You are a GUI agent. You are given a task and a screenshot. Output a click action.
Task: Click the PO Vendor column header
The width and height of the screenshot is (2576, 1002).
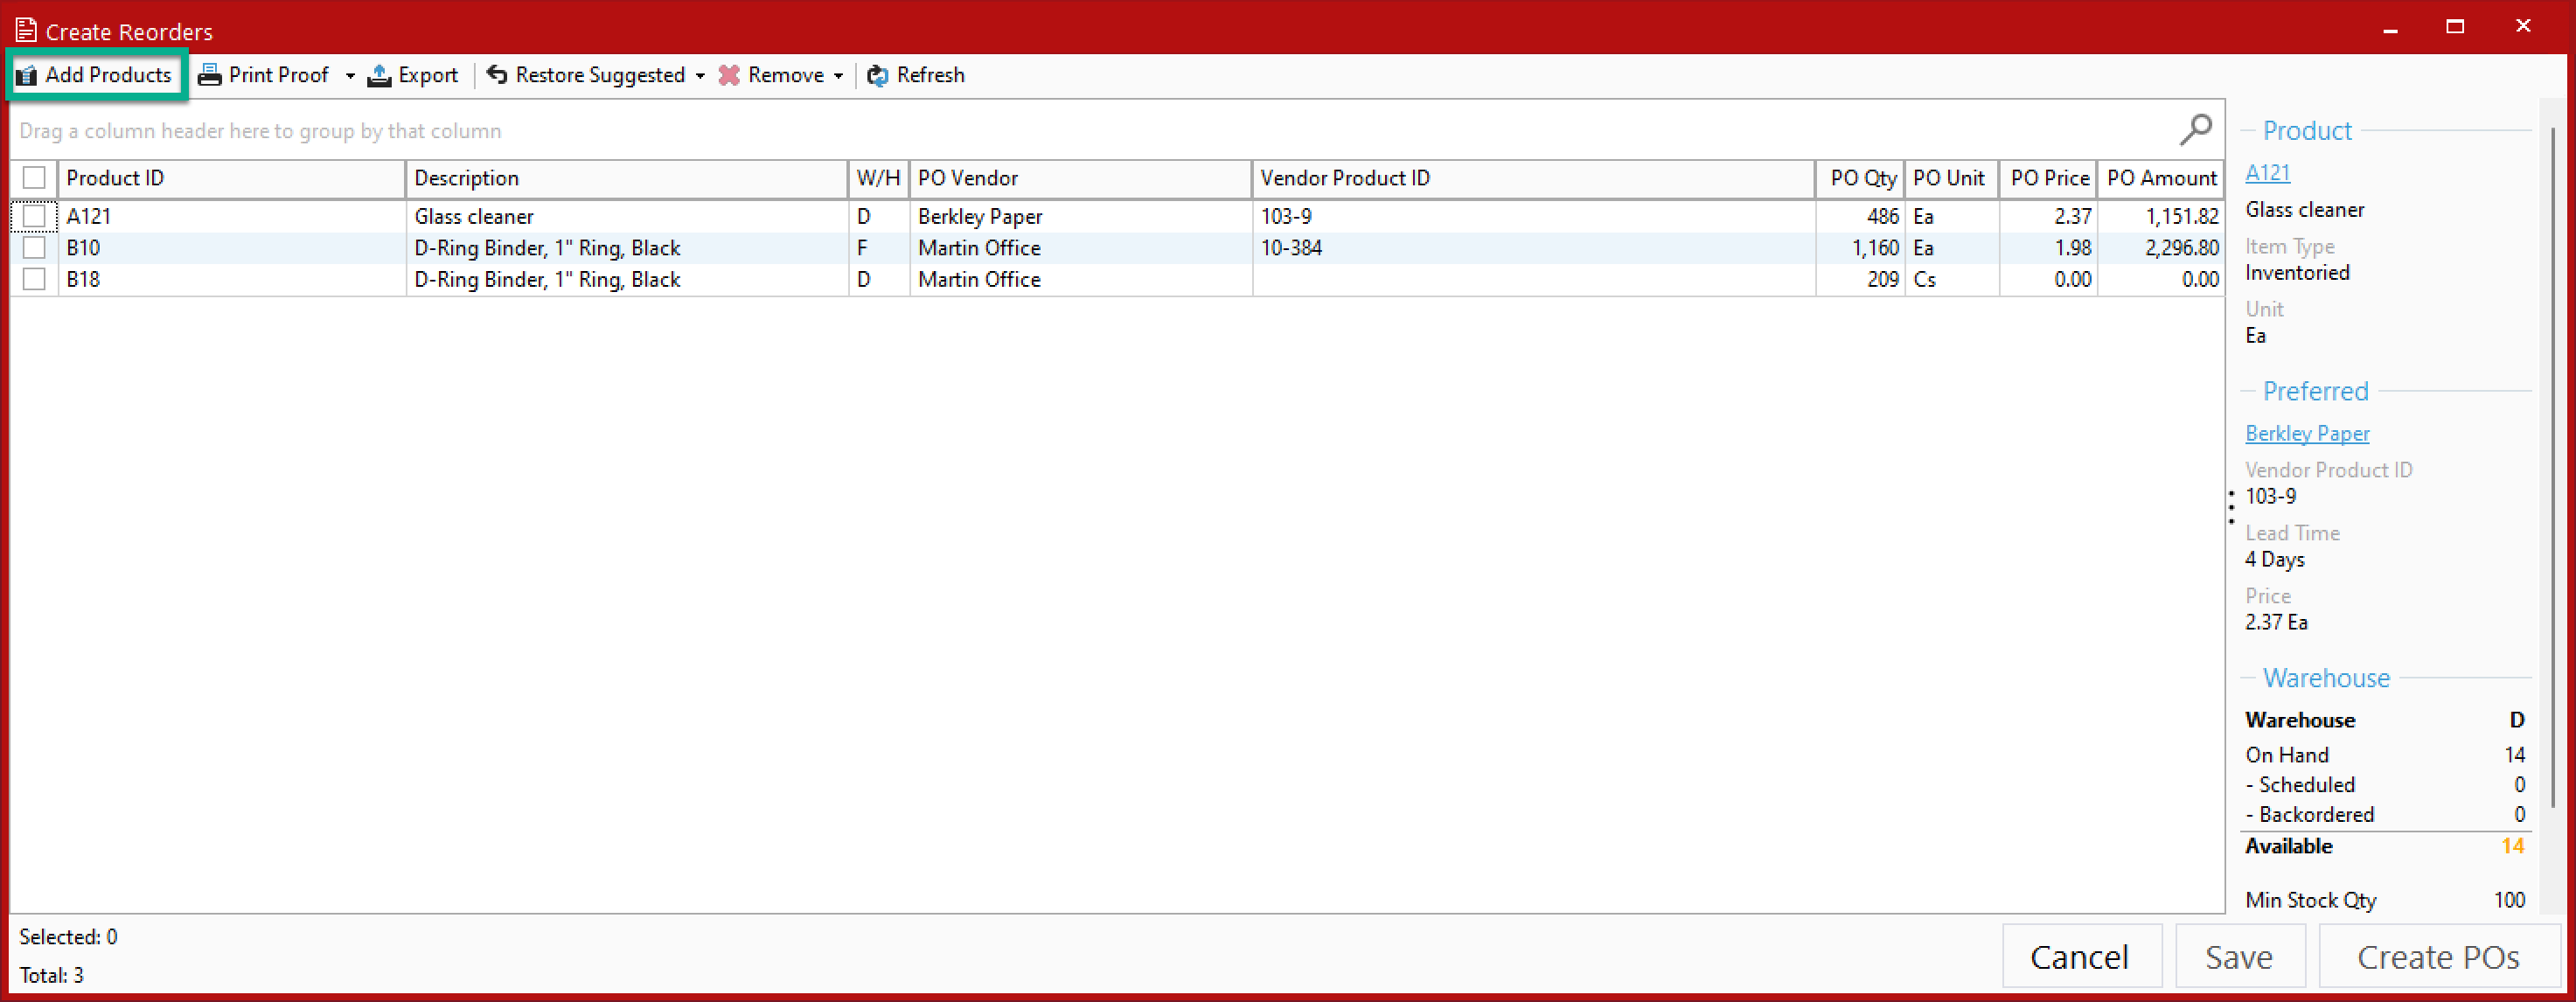[x=968, y=177]
